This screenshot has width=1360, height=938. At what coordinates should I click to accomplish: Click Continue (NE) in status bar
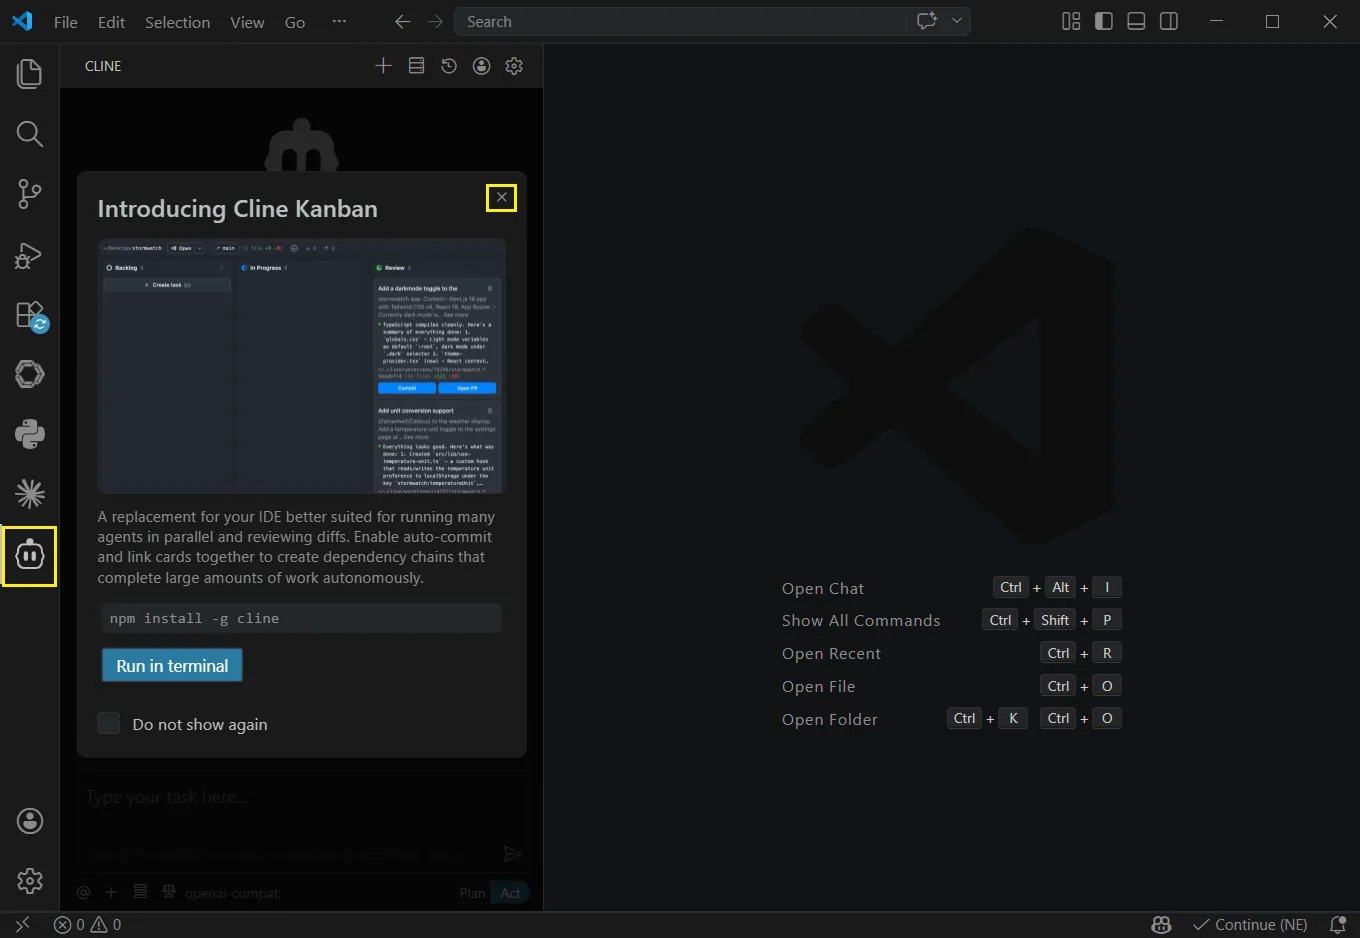[1250, 925]
